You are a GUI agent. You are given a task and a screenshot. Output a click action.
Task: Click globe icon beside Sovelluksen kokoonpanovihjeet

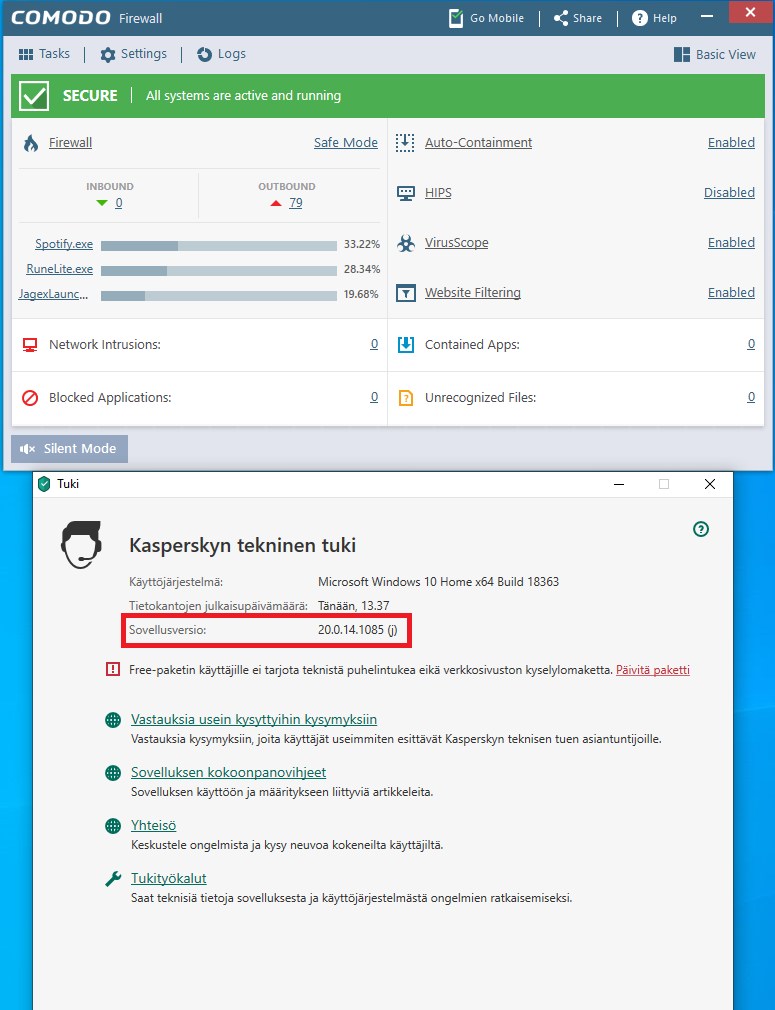[x=113, y=773]
